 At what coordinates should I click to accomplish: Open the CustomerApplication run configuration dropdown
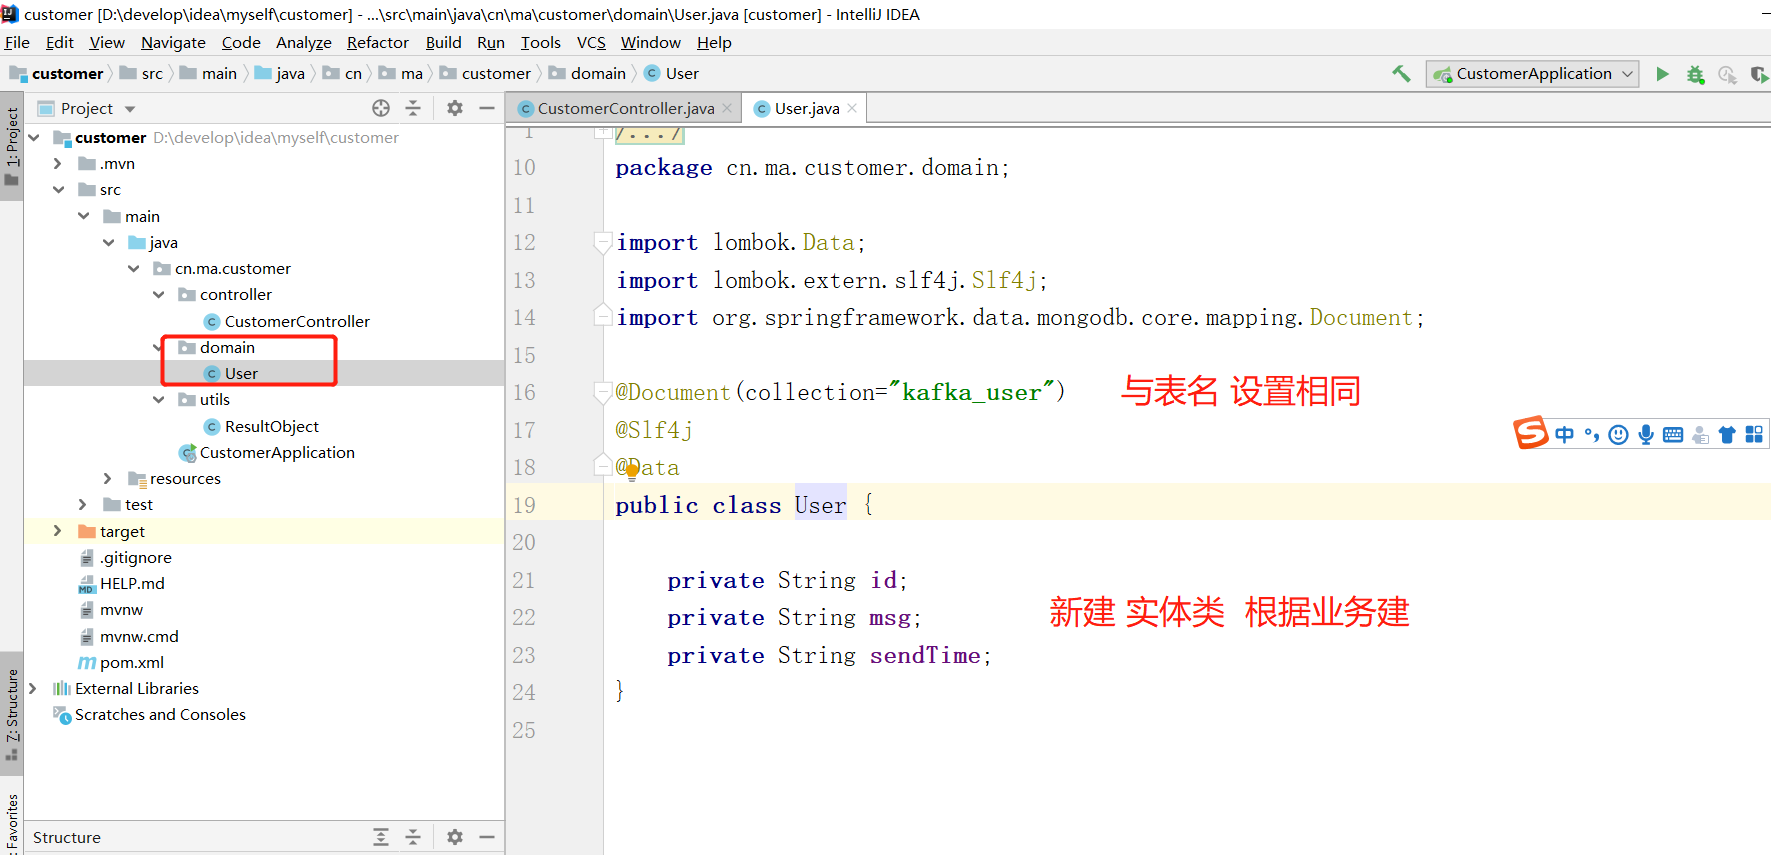click(1532, 74)
